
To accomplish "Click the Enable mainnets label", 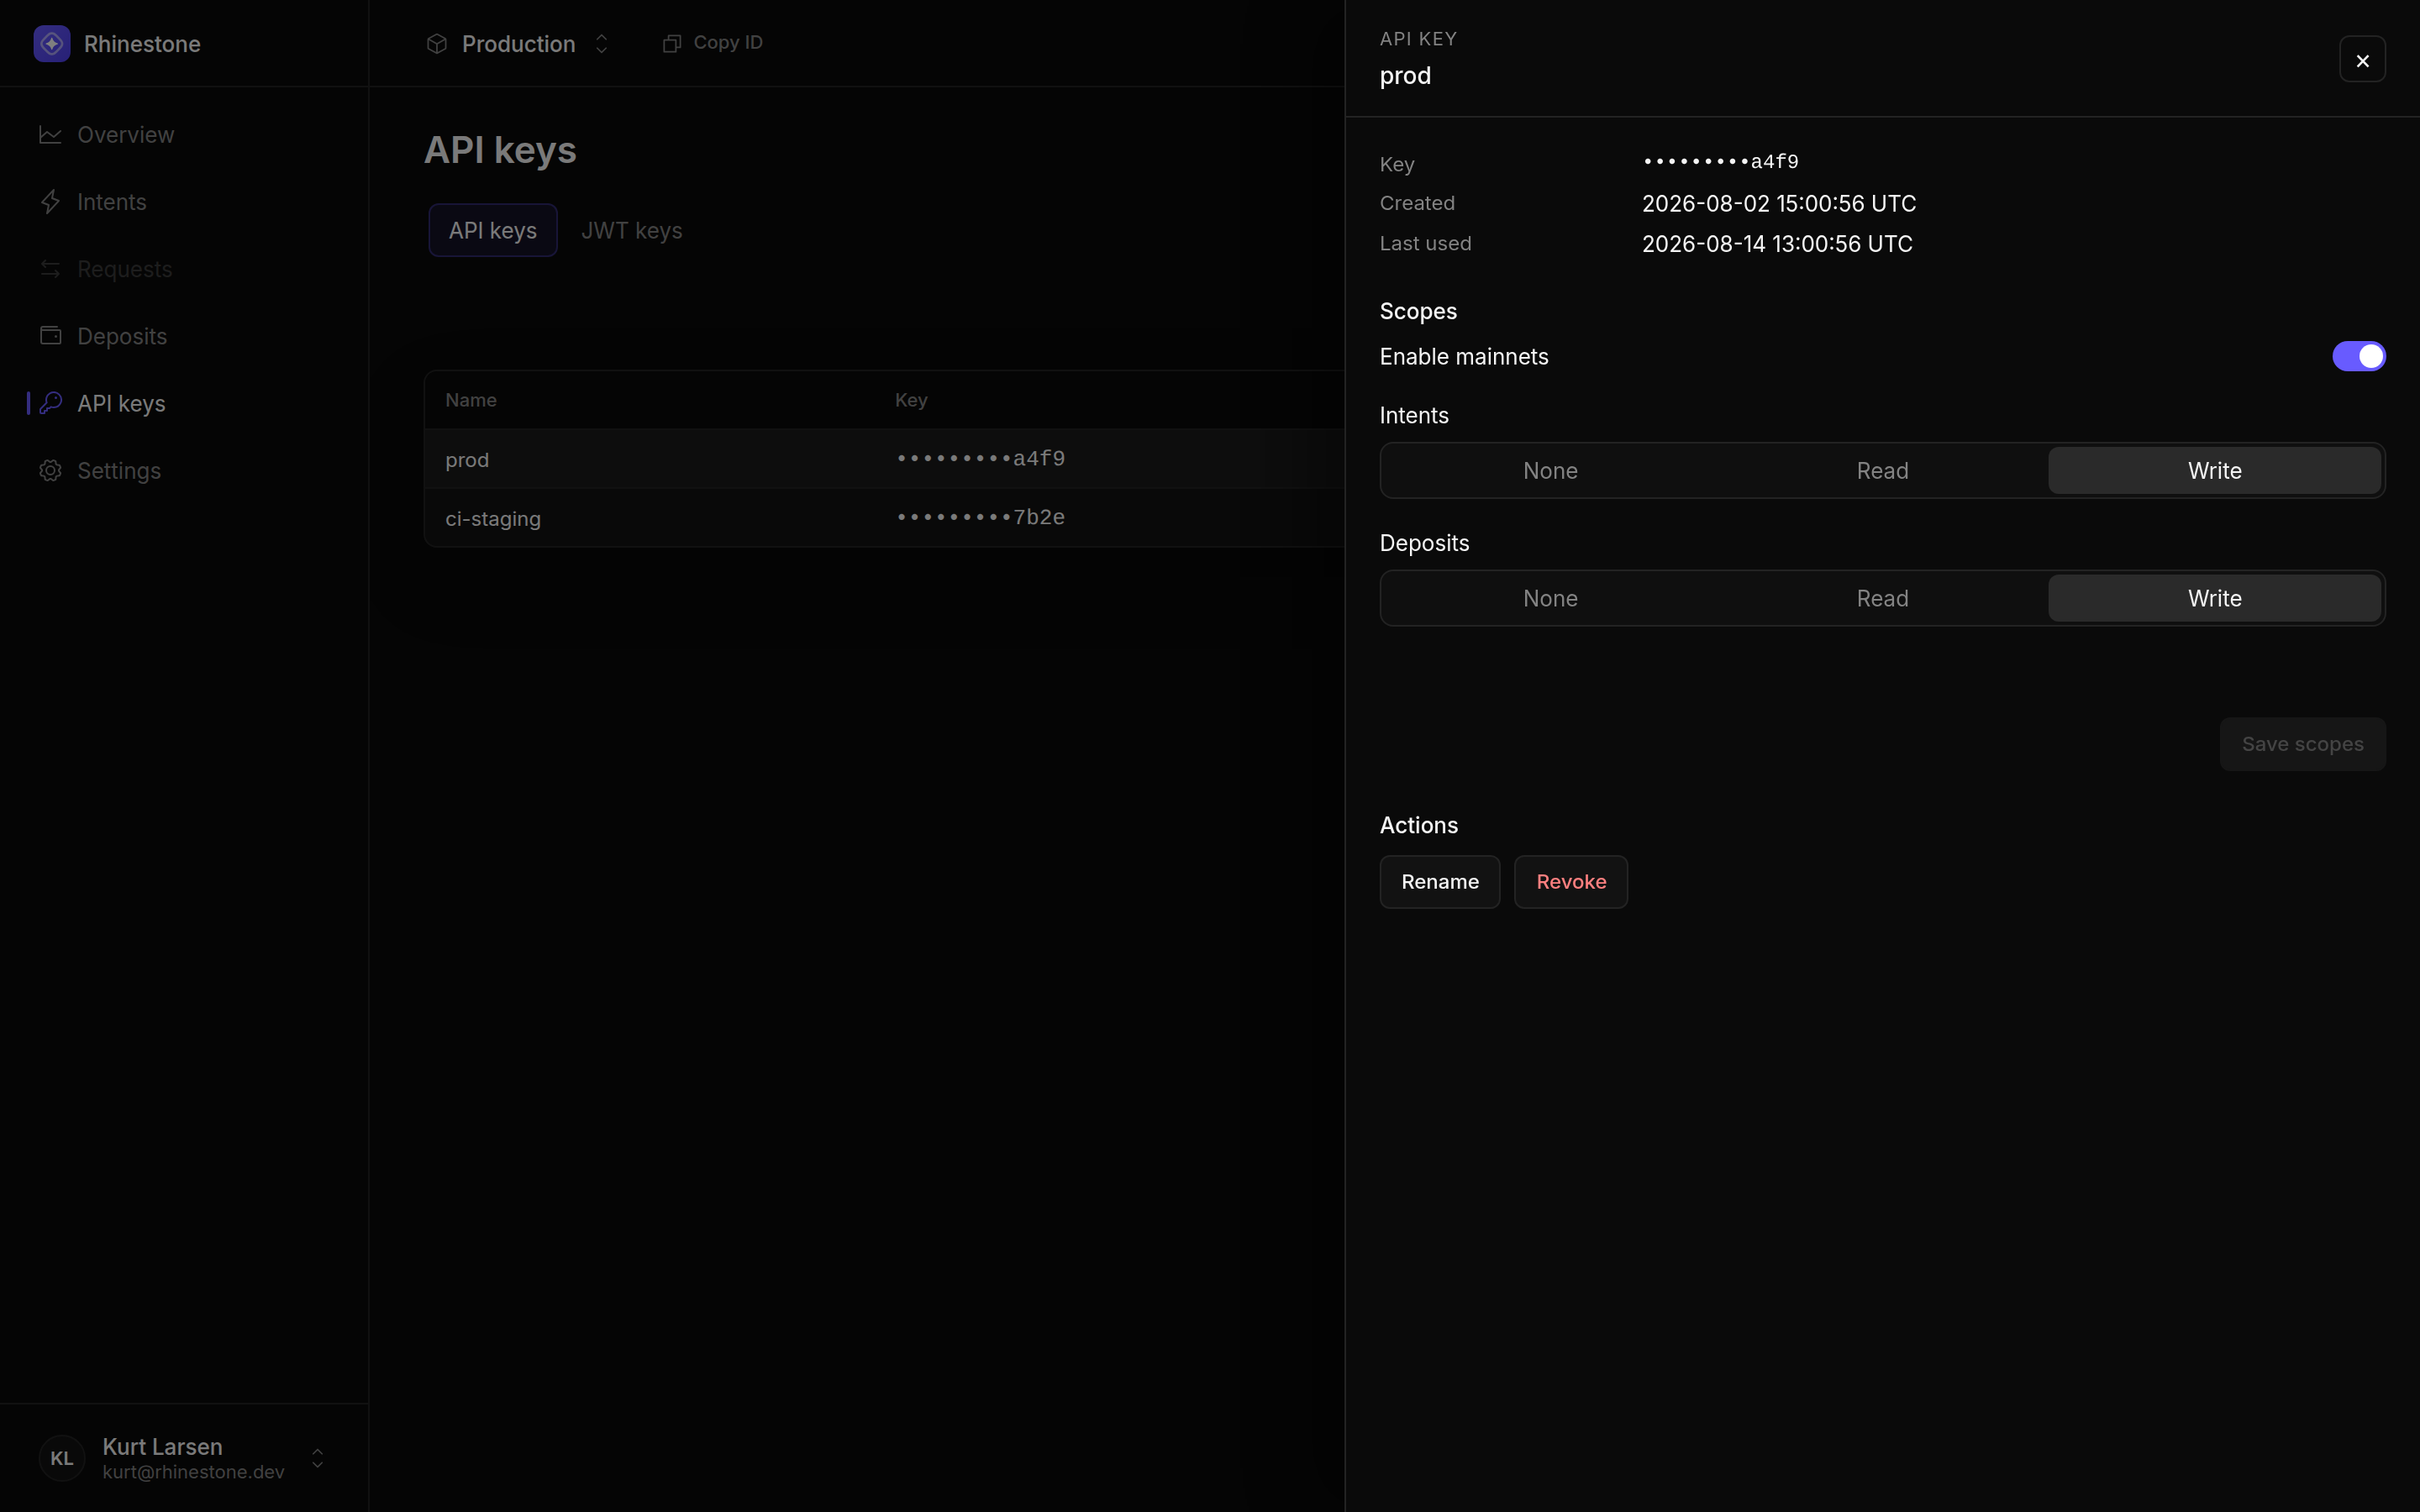I will pyautogui.click(x=1464, y=357).
